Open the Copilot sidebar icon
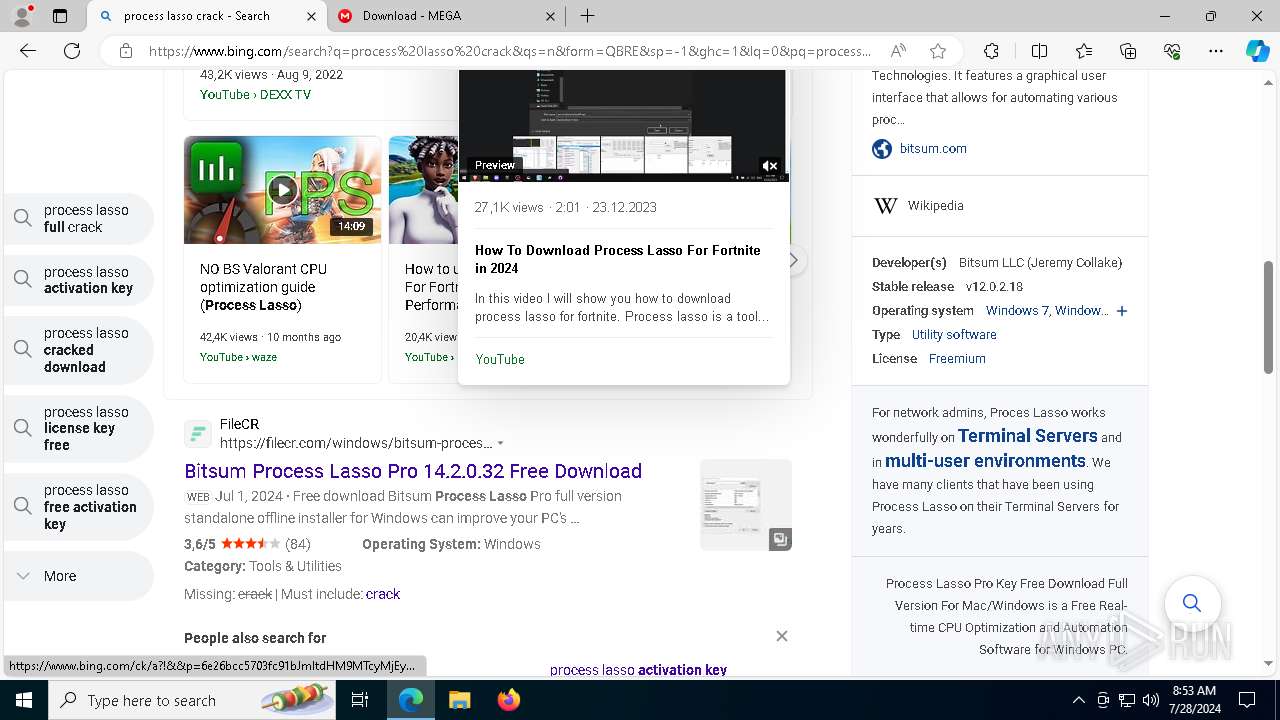Screen dimensions: 1280x720 (x=1257, y=51)
